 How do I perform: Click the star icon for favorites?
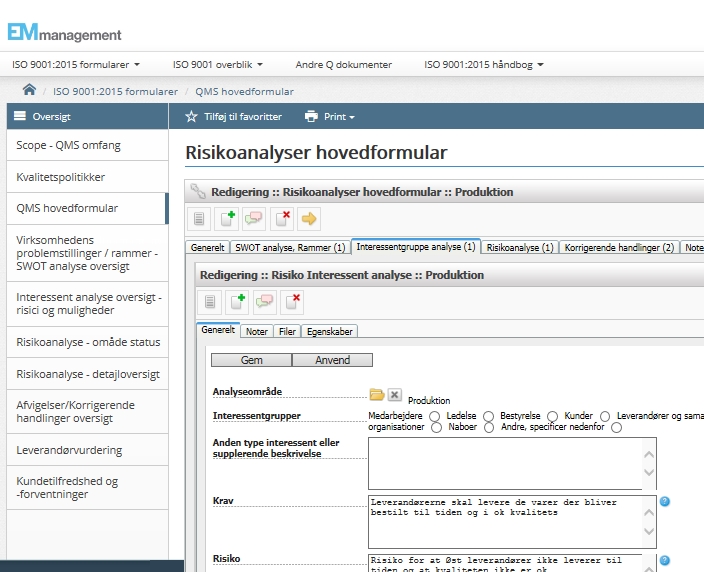pyautogui.click(x=191, y=117)
